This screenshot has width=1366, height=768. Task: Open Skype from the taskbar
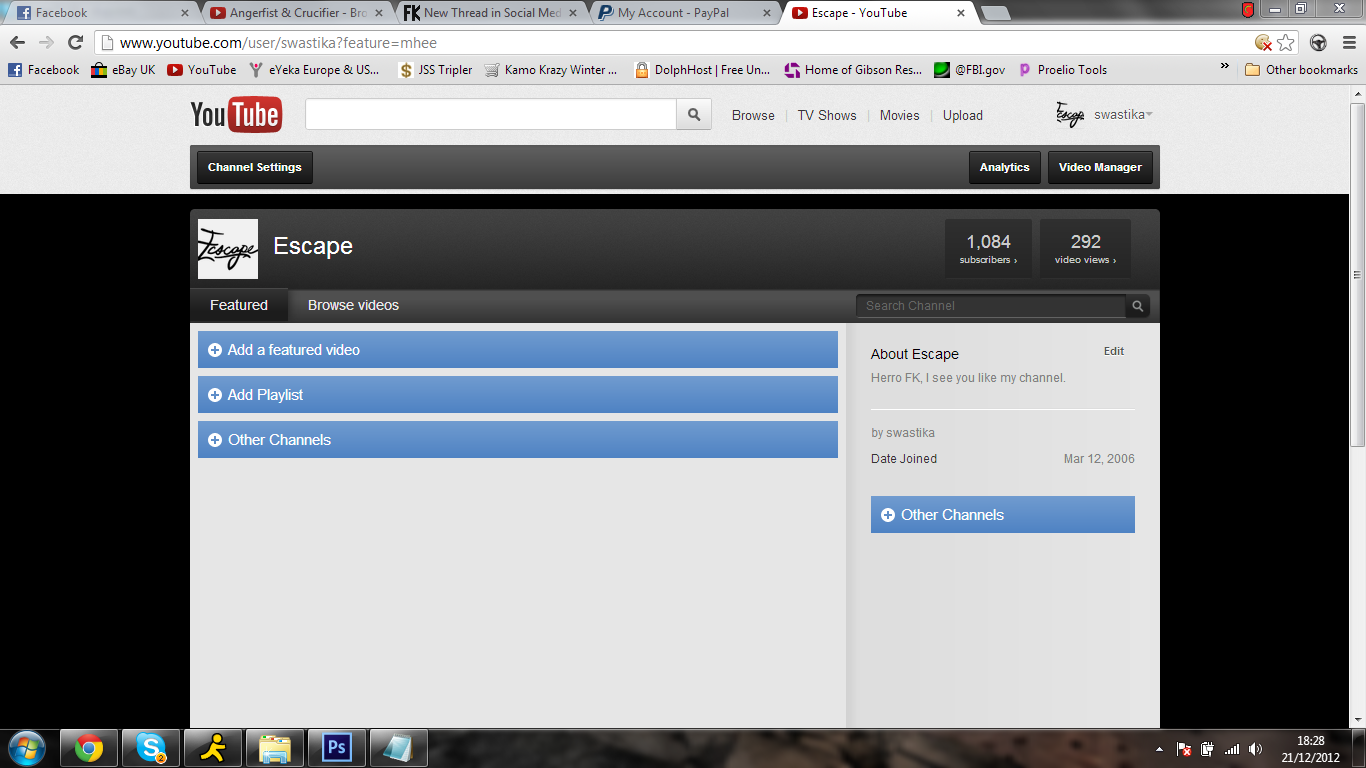[x=151, y=748]
